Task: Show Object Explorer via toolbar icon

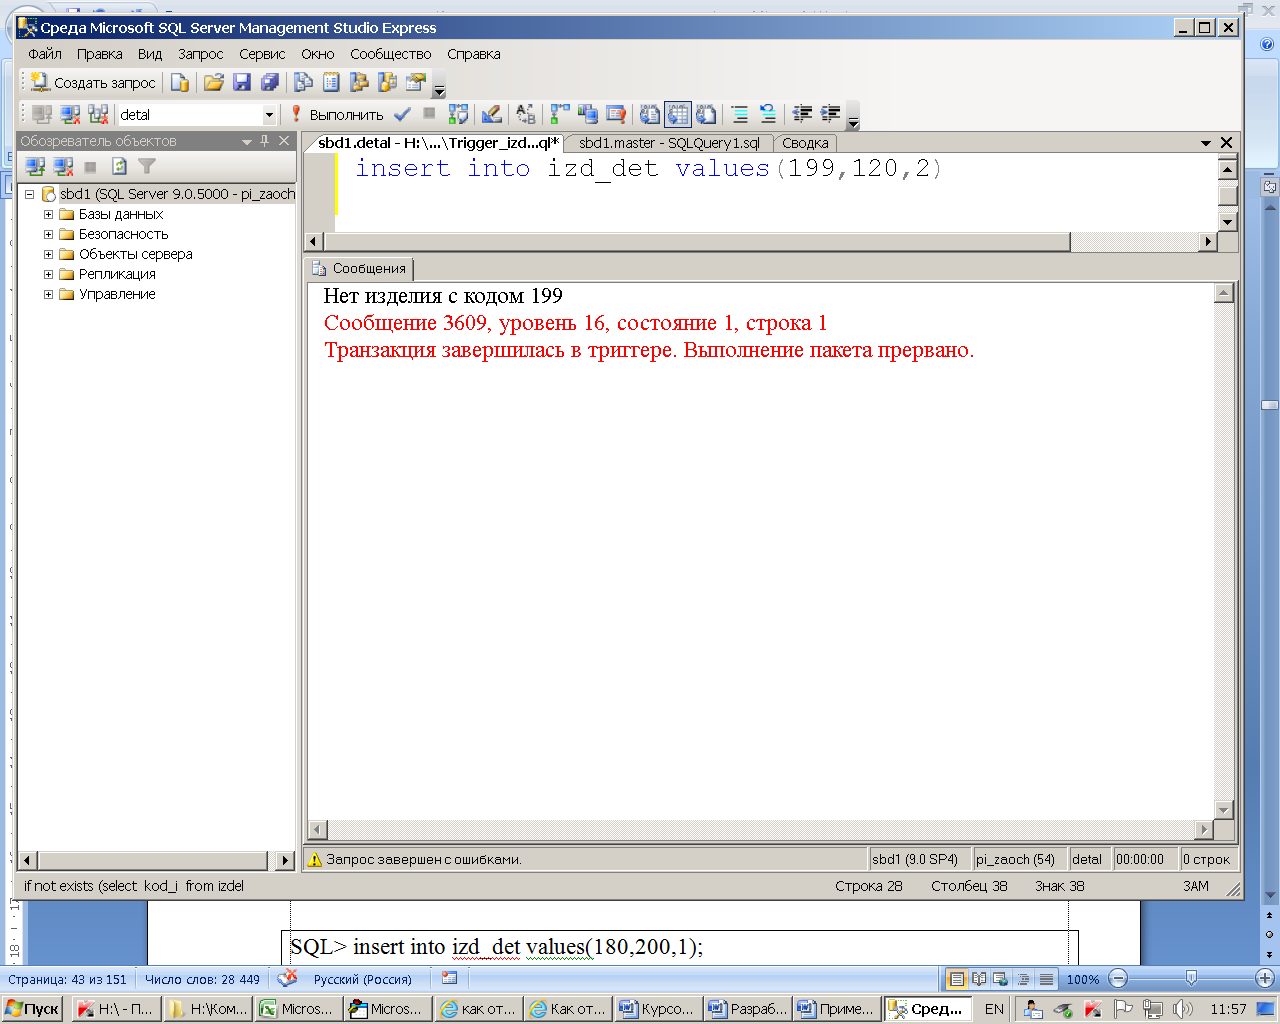Action: [360, 83]
